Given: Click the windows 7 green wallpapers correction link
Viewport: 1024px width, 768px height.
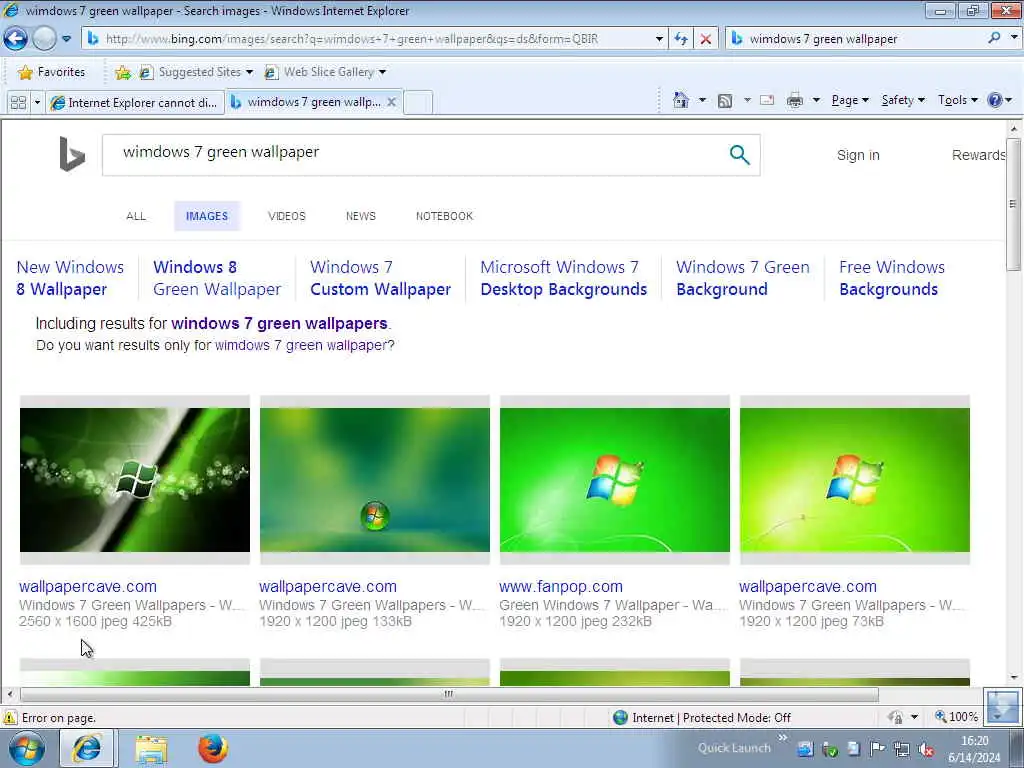Looking at the screenshot, I should (280, 323).
